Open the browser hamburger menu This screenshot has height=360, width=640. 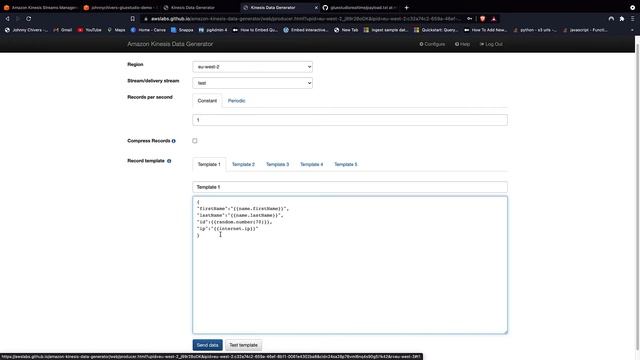[633, 19]
